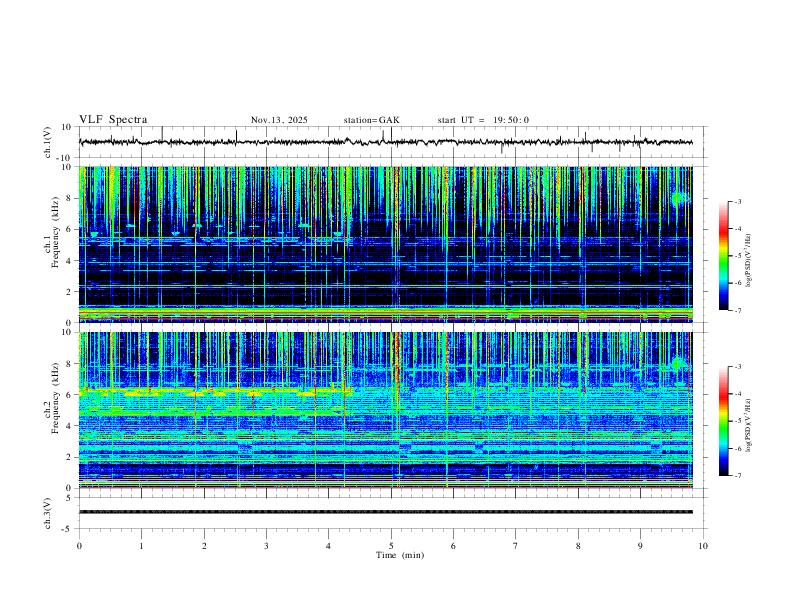Click the "7" tick on Time axis
The image size is (792, 612).
[516, 546]
